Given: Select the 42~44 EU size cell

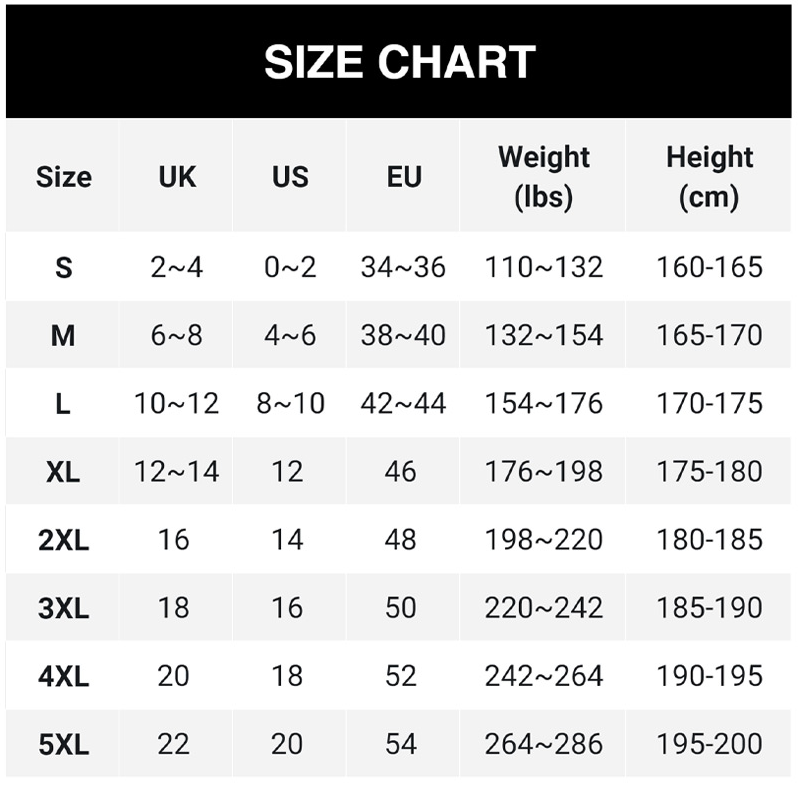Looking at the screenshot, I should [403, 403].
